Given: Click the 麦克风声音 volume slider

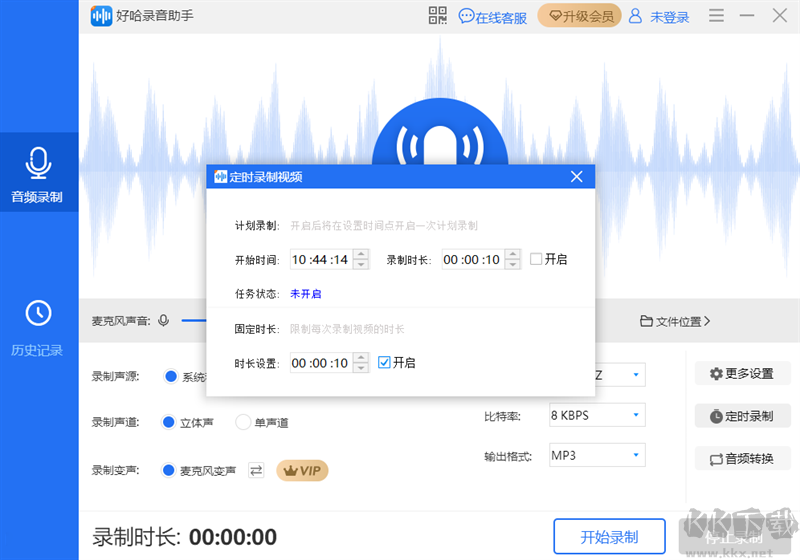Looking at the screenshot, I should (194, 320).
